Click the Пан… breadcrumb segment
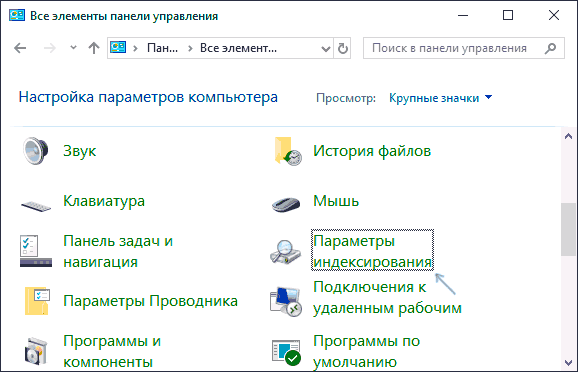The image size is (578, 372). [162, 48]
